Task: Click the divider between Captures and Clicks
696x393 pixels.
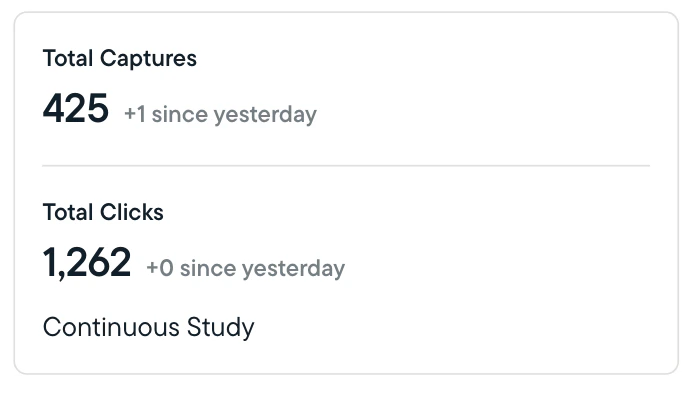Action: 346,166
